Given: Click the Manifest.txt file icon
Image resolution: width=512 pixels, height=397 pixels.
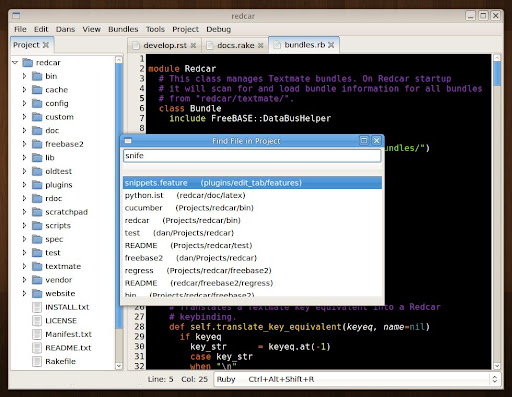Looking at the screenshot, I should tap(37, 334).
